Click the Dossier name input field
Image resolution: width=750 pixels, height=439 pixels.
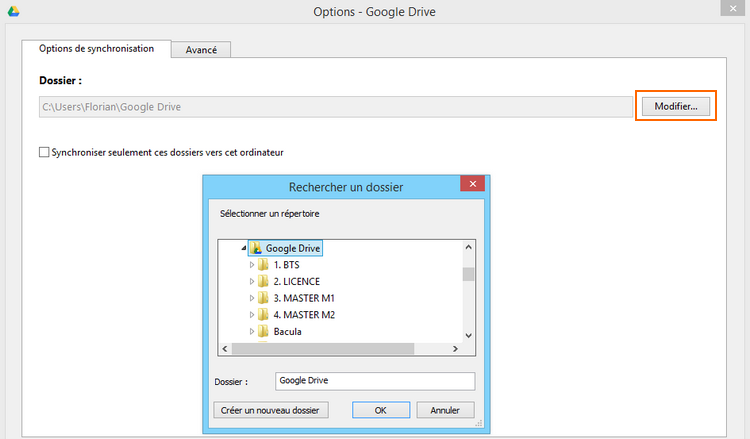coord(375,381)
